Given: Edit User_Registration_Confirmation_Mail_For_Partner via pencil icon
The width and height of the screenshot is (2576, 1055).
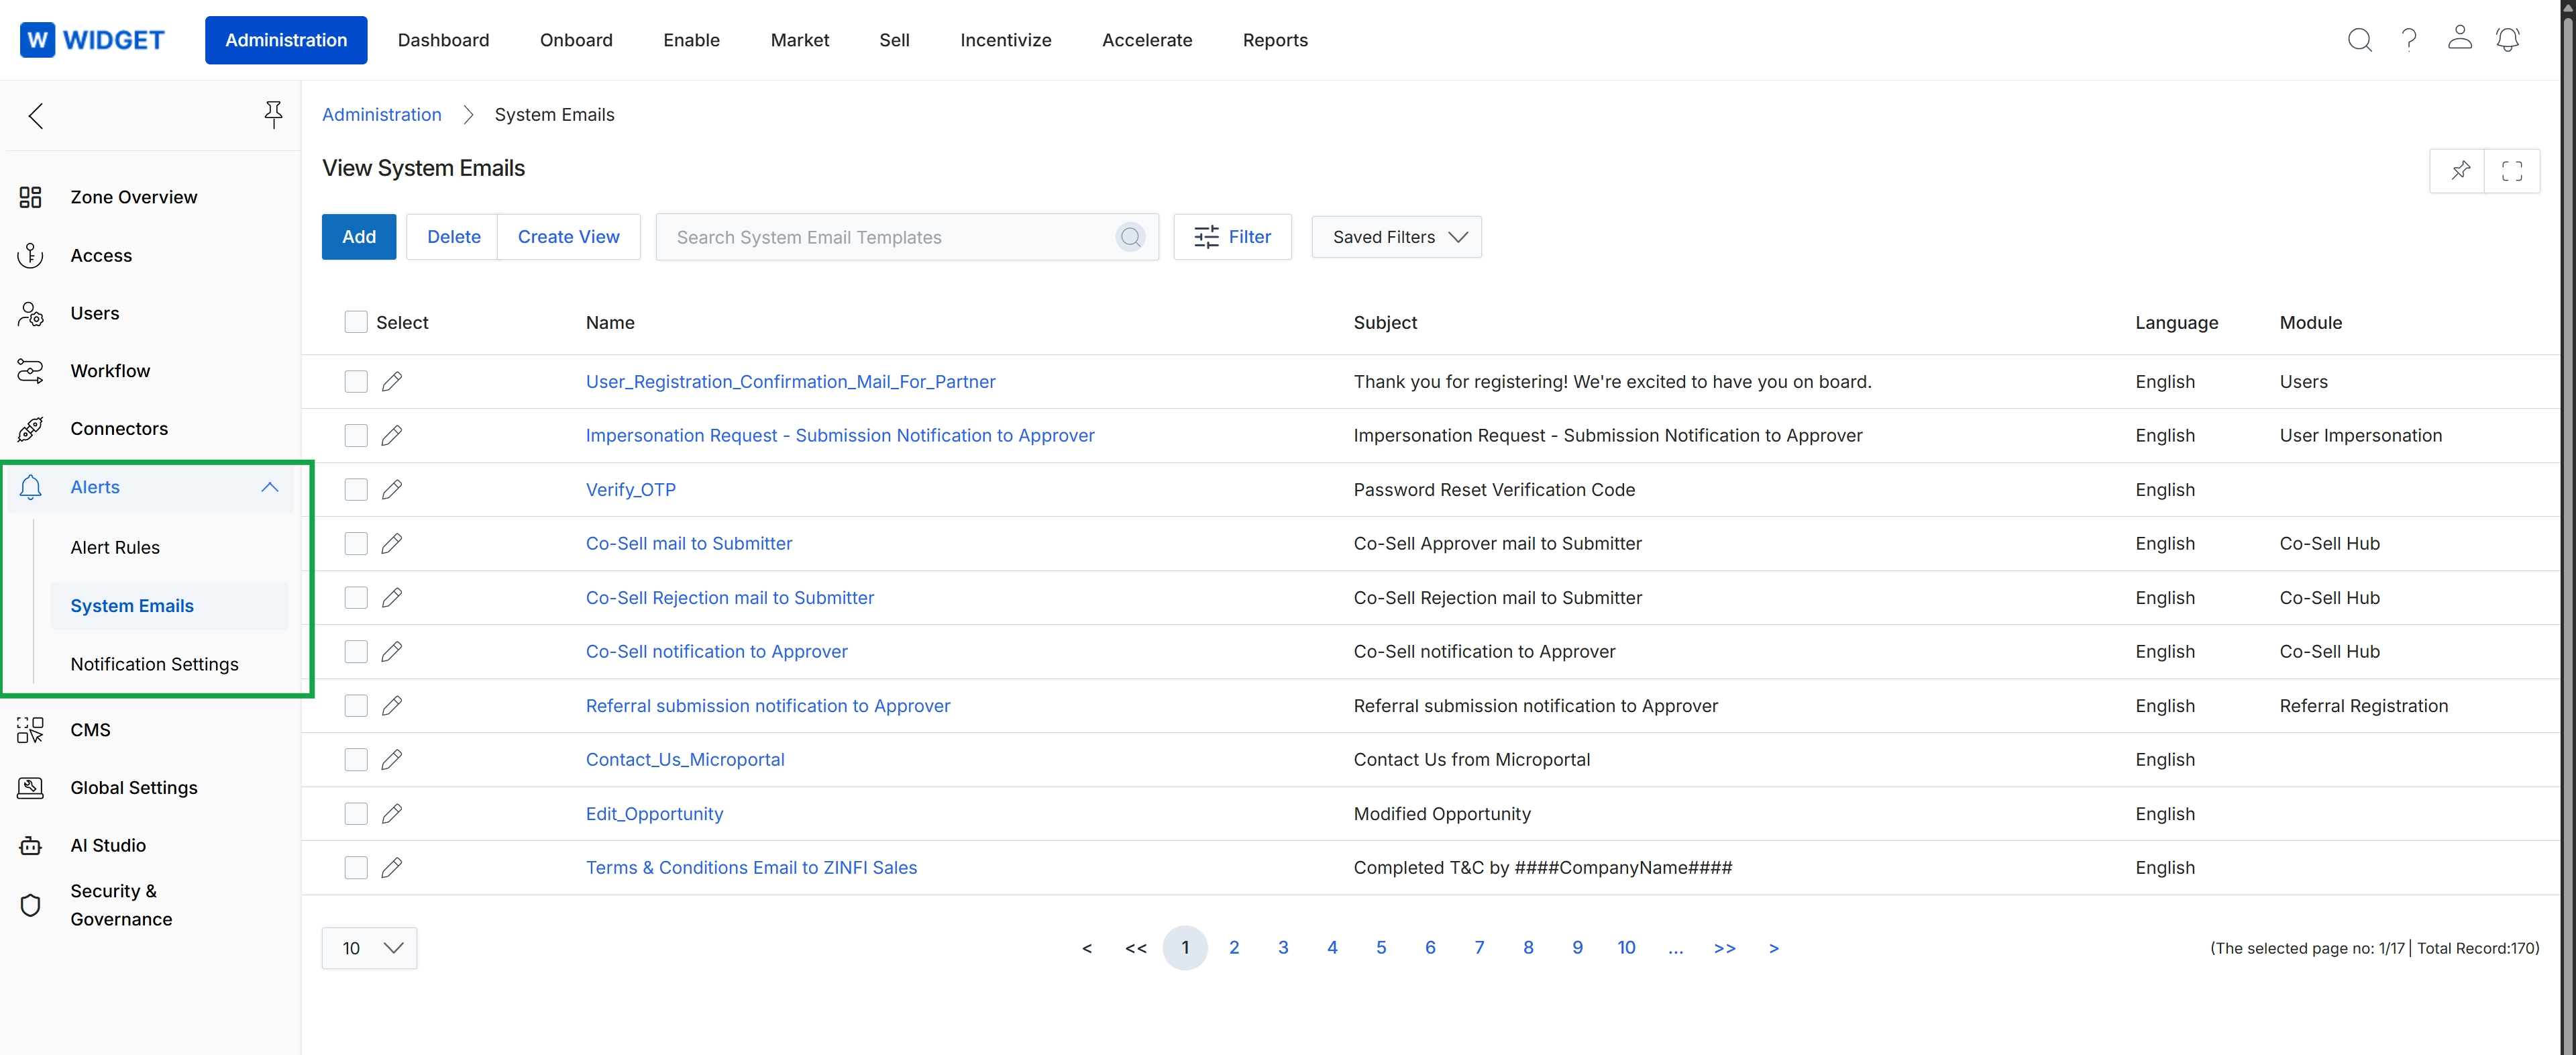Looking at the screenshot, I should 392,382.
